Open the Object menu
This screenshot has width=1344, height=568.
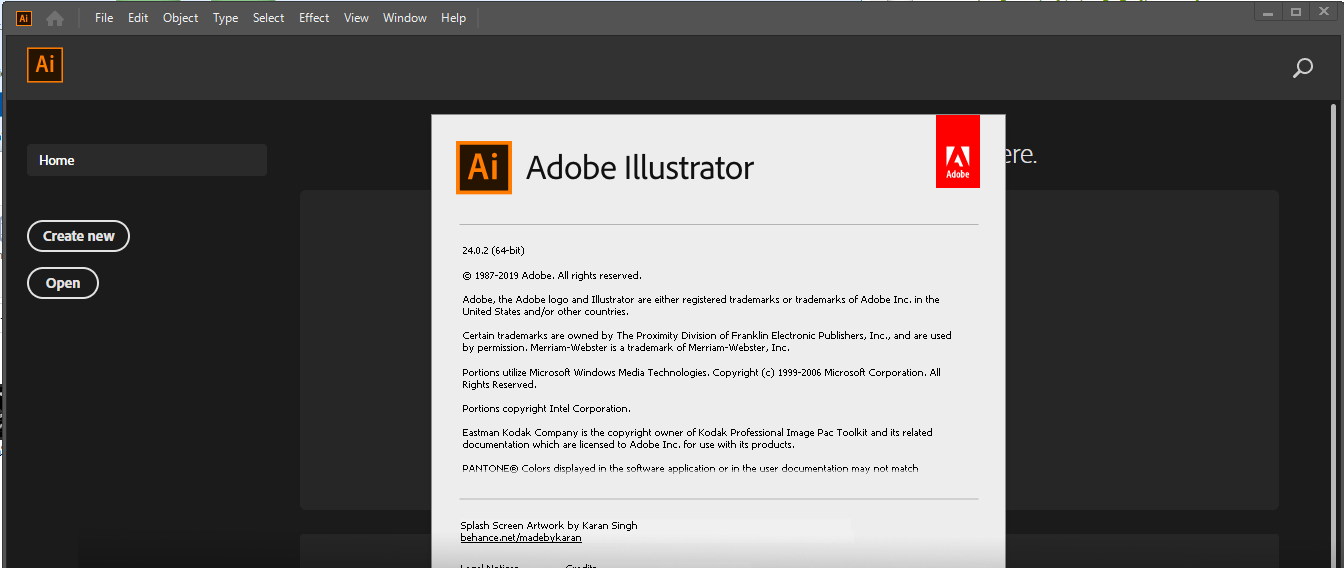pos(181,18)
